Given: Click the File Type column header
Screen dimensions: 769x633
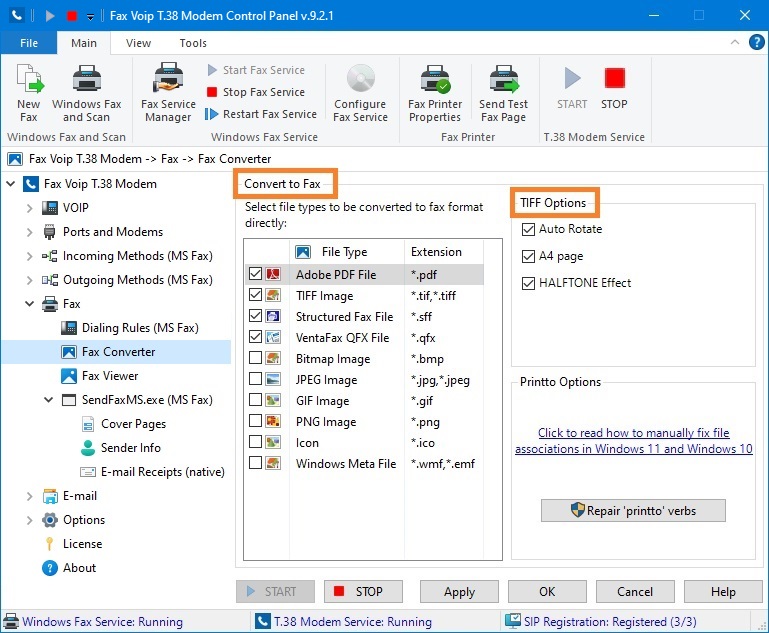Looking at the screenshot, I should [347, 252].
